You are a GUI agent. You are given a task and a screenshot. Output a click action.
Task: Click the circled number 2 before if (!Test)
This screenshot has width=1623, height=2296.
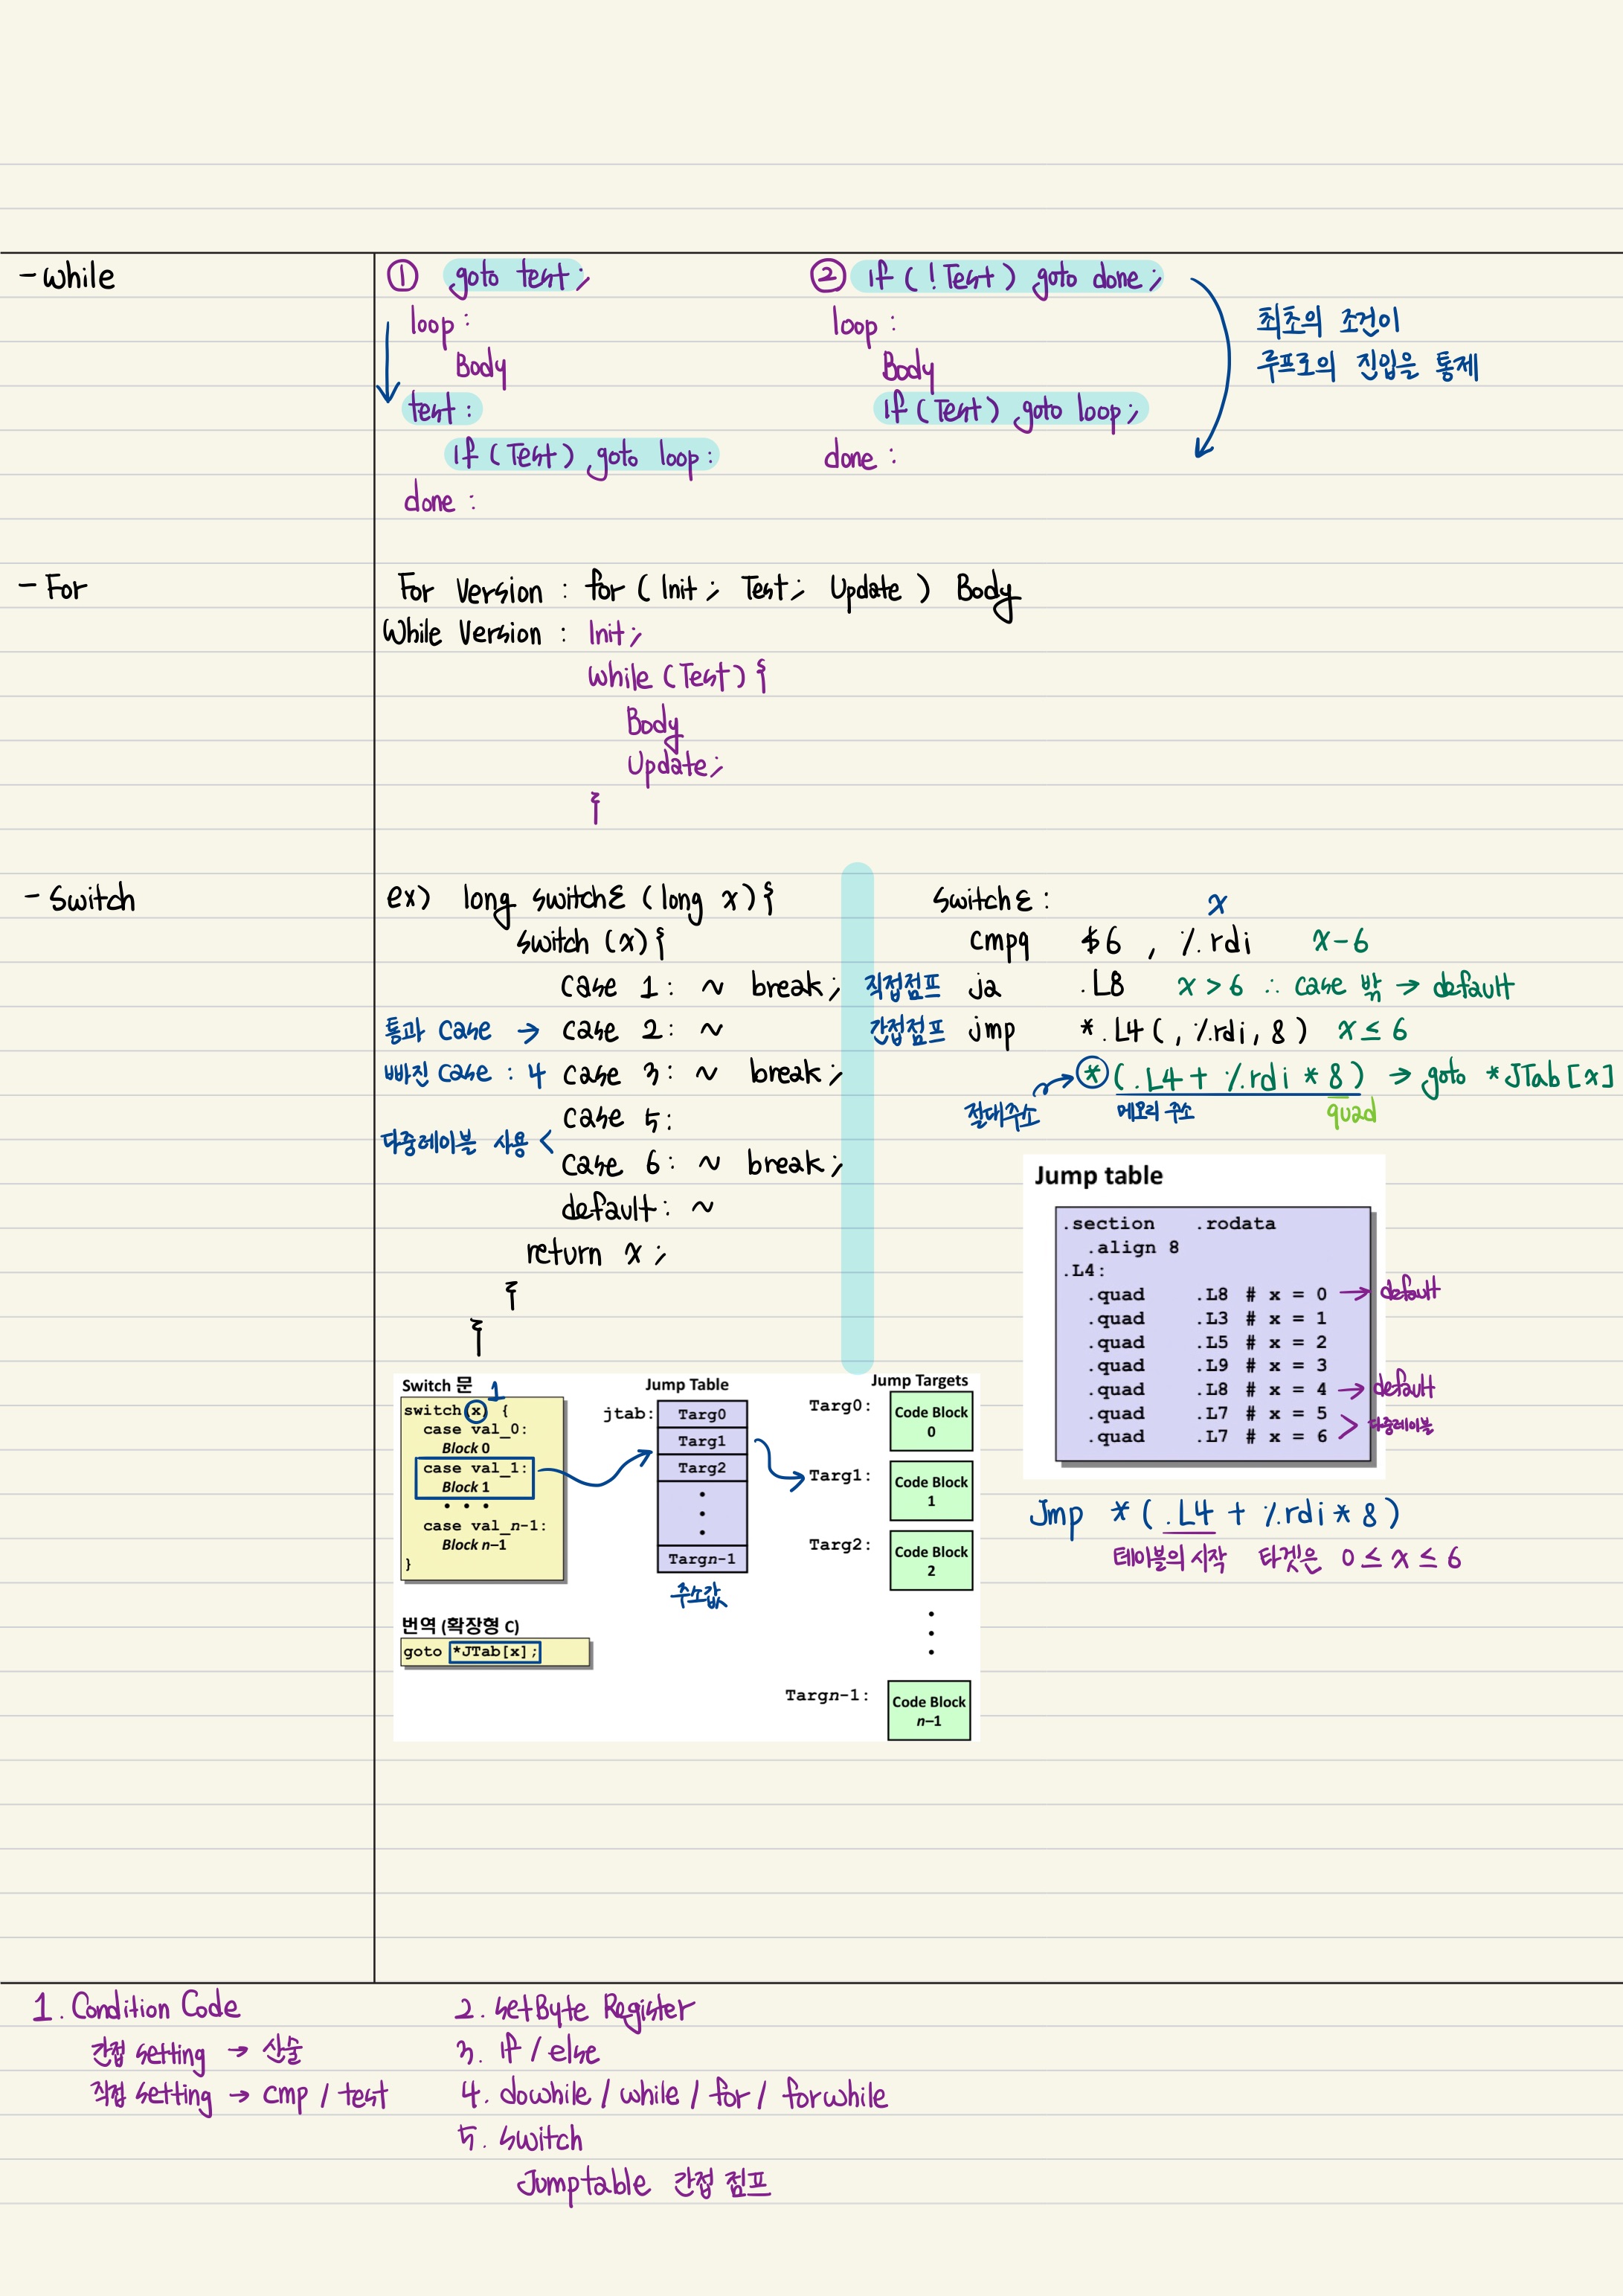point(827,275)
